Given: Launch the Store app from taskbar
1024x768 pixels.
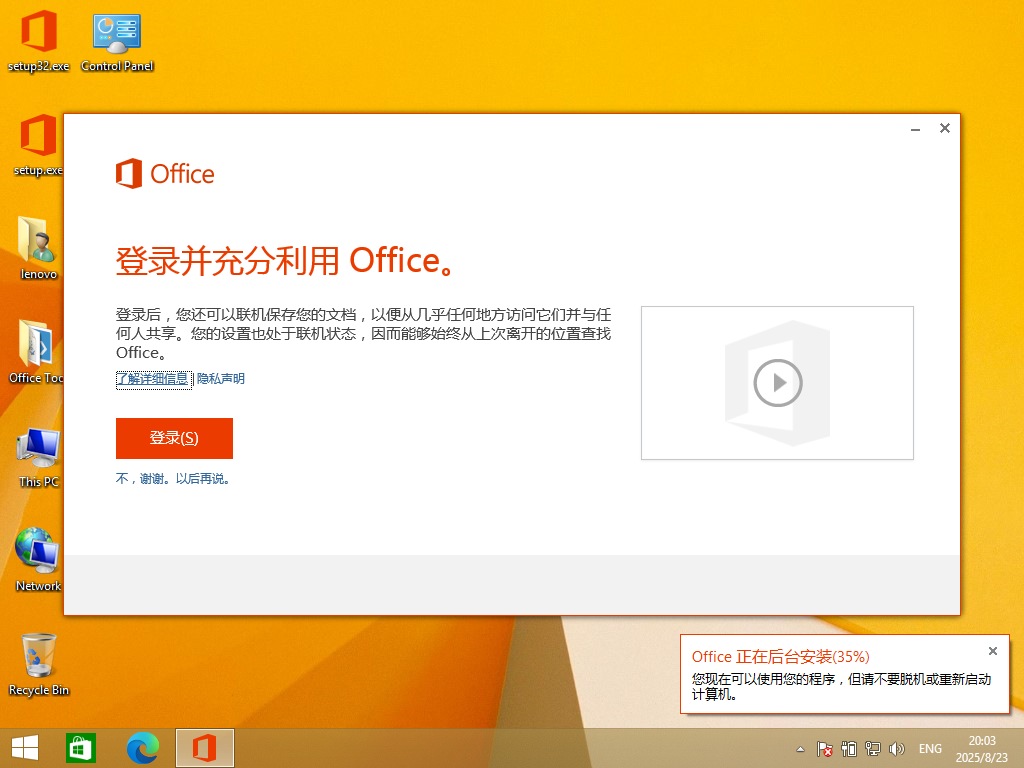Looking at the screenshot, I should coord(80,748).
